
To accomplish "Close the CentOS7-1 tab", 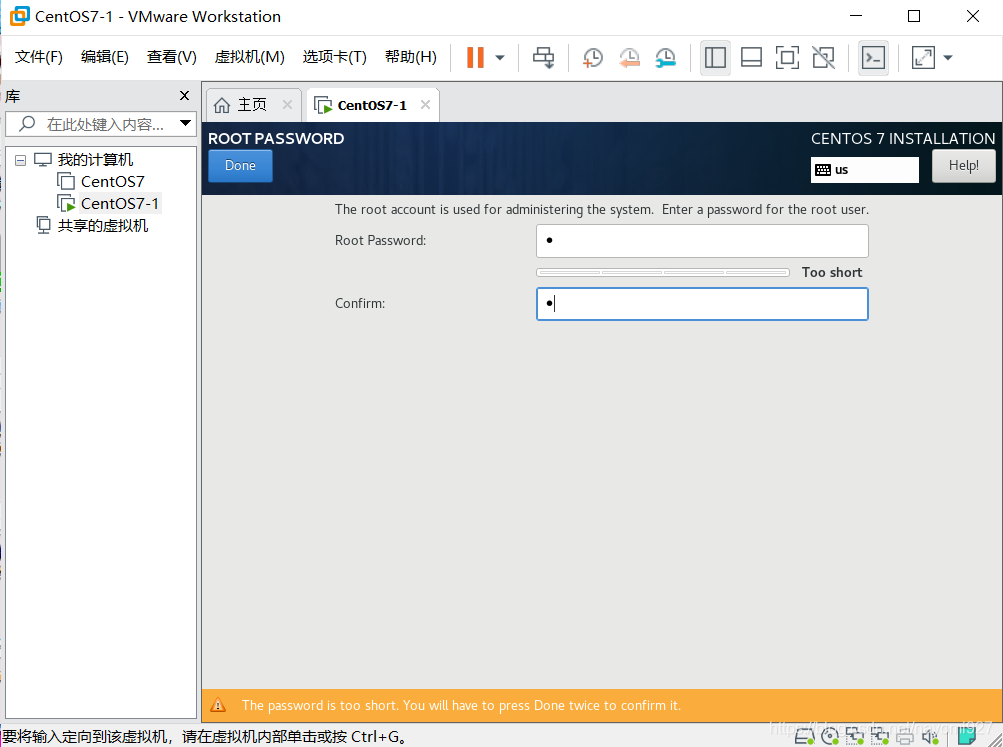I will 425,104.
